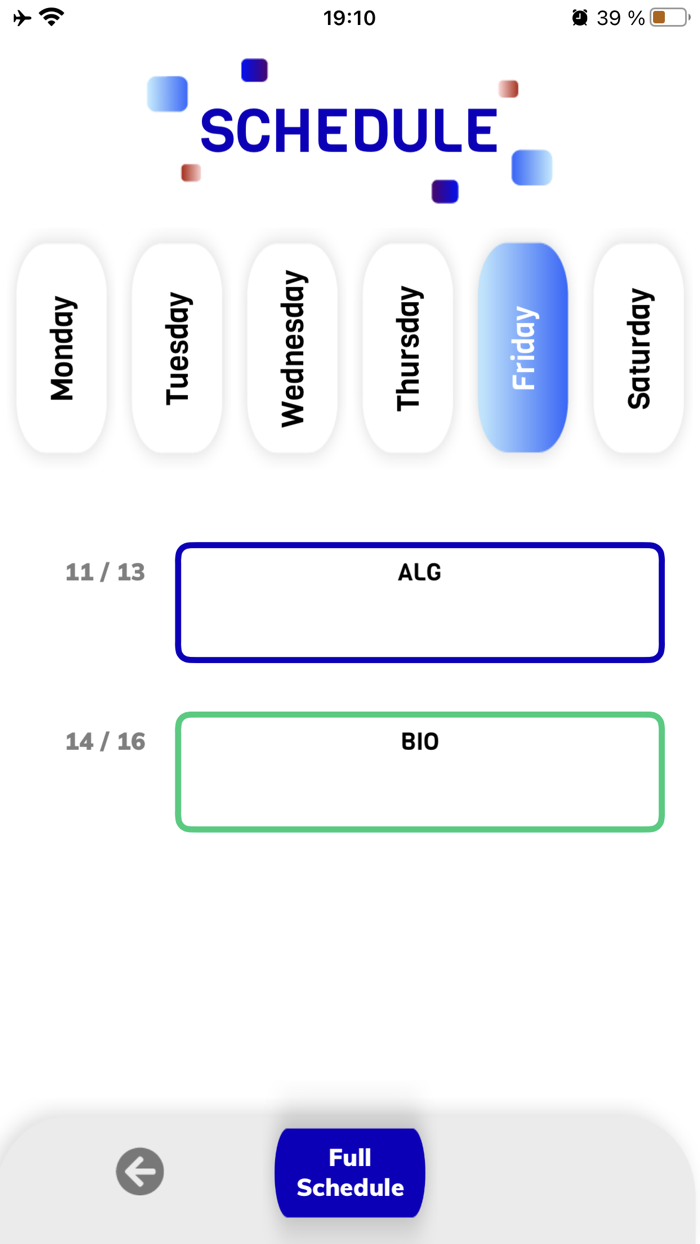Image resolution: width=700 pixels, height=1244 pixels.
Task: Open the BIO lesson card
Action: pyautogui.click(x=420, y=771)
